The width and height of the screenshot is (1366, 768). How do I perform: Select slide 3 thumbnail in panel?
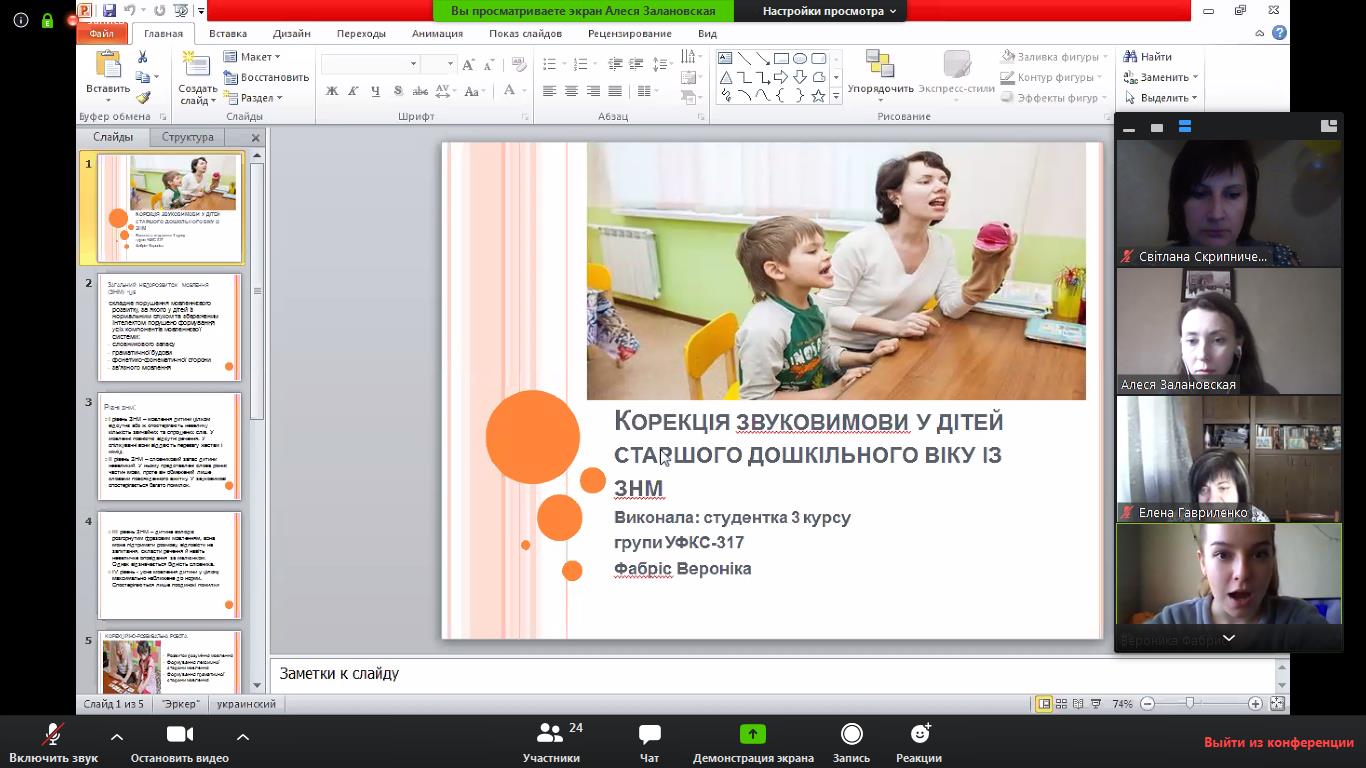click(x=170, y=446)
